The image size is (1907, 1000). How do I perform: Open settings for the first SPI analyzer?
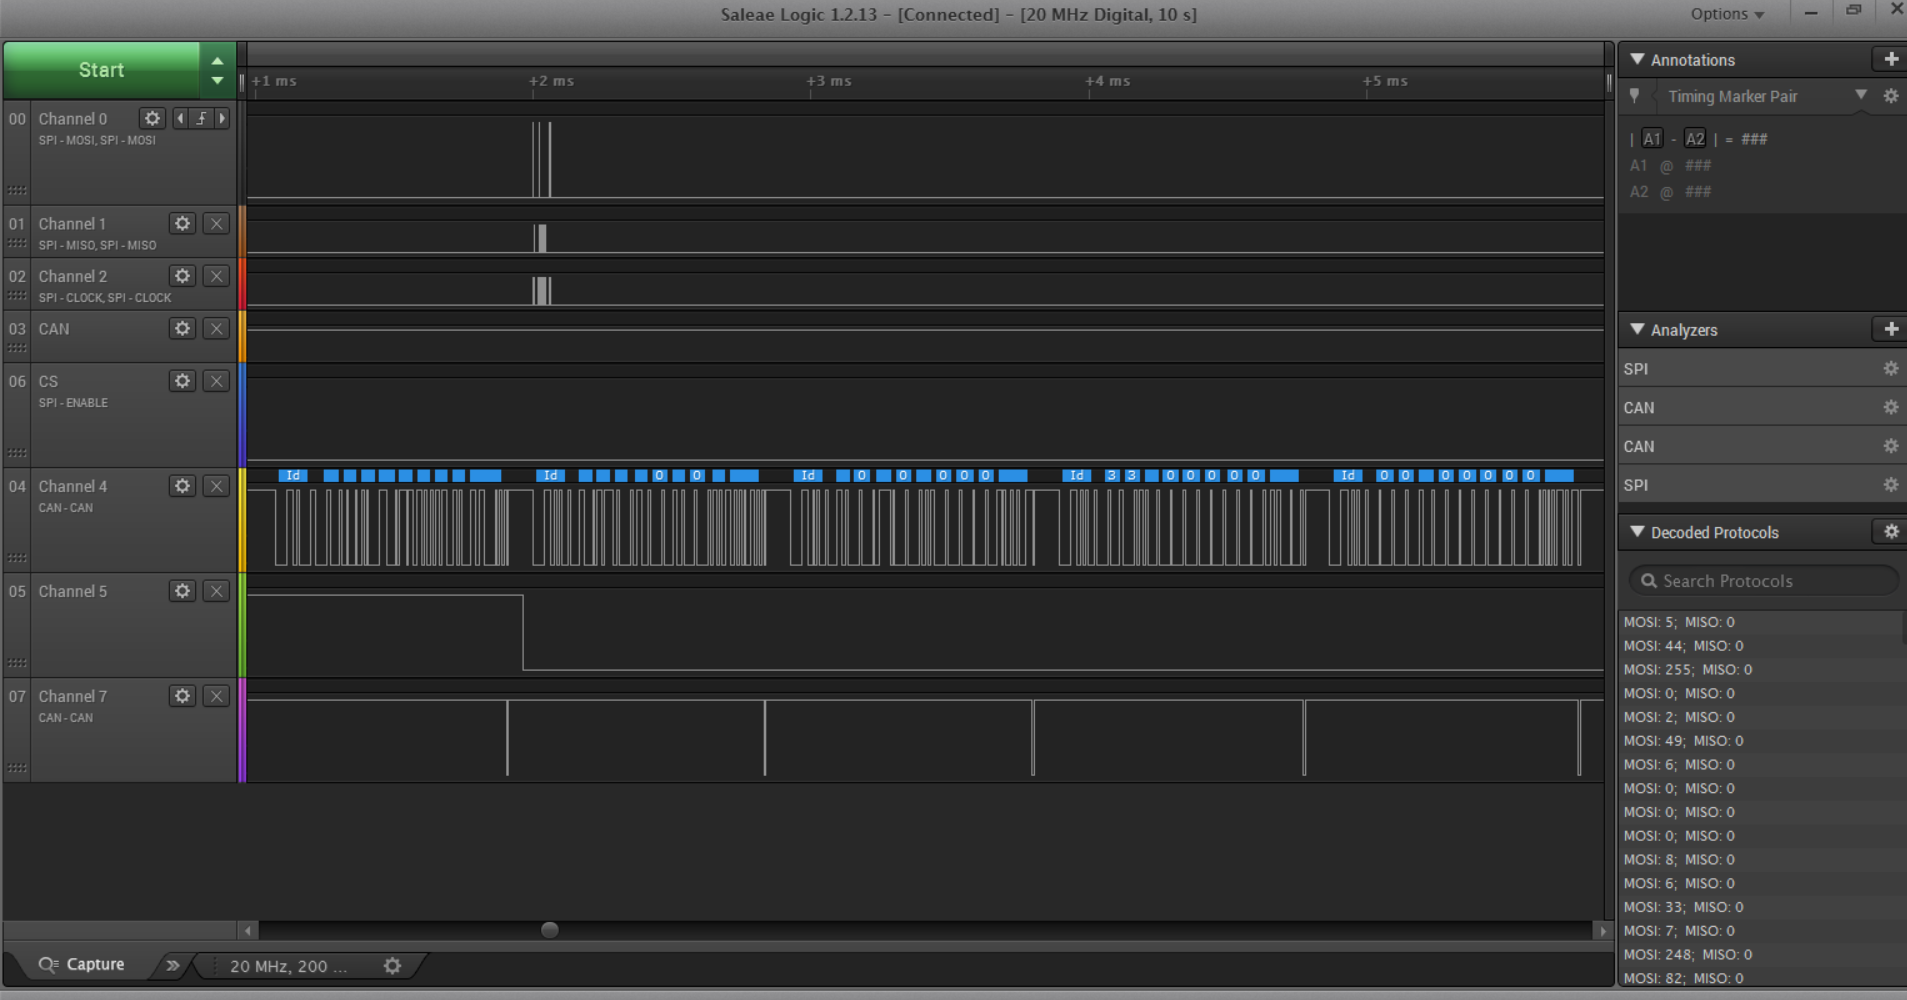point(1890,369)
